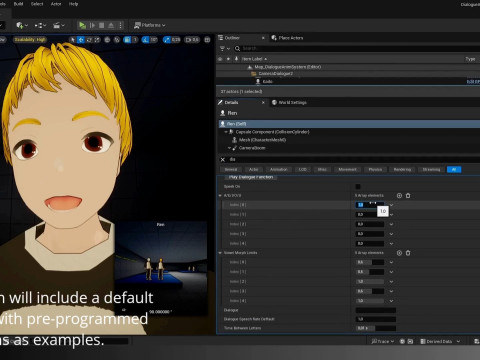Click the Eject button in toolbar

point(111,25)
